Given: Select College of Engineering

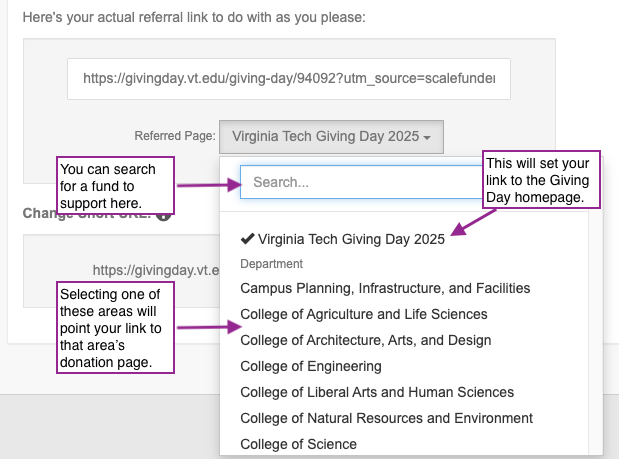Looking at the screenshot, I should (311, 366).
